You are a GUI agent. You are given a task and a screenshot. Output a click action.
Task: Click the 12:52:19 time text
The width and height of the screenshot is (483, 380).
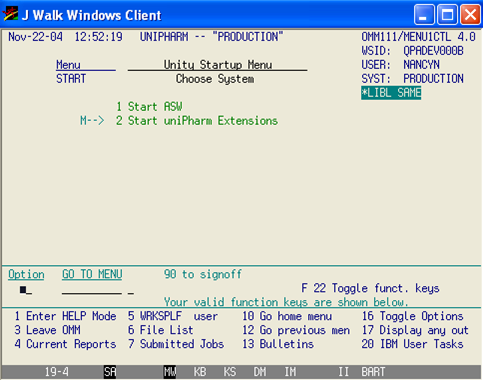[x=98, y=37]
